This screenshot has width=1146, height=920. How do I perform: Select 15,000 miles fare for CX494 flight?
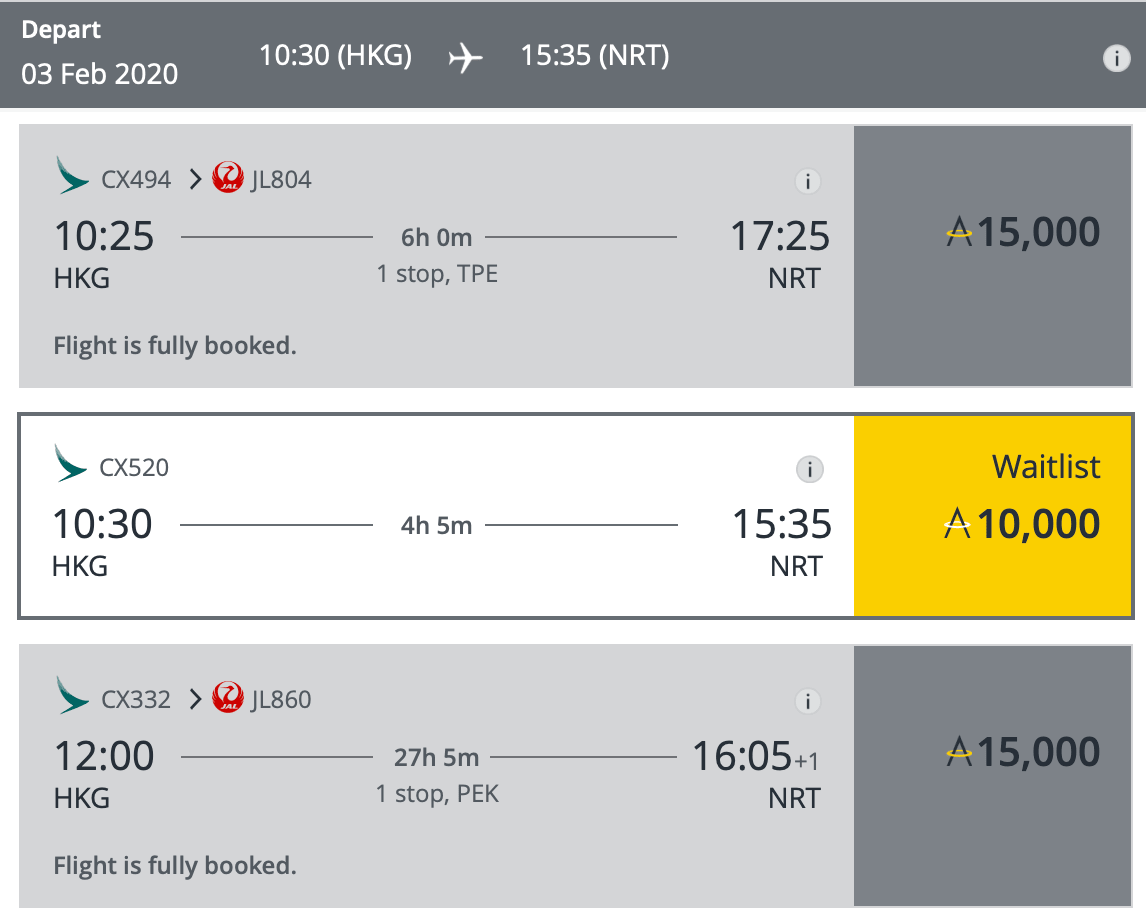pos(993,256)
